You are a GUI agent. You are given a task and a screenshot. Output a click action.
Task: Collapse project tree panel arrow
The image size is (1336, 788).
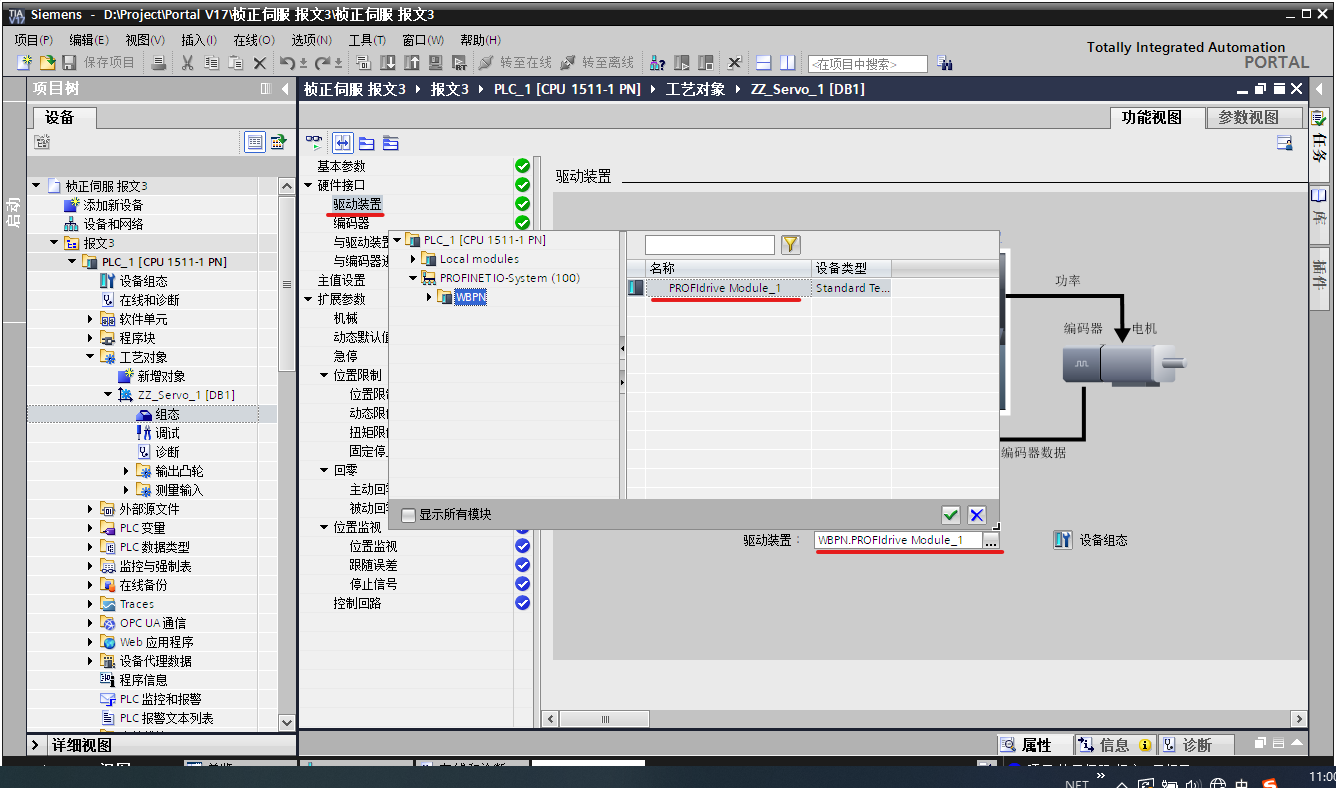pyautogui.click(x=285, y=89)
